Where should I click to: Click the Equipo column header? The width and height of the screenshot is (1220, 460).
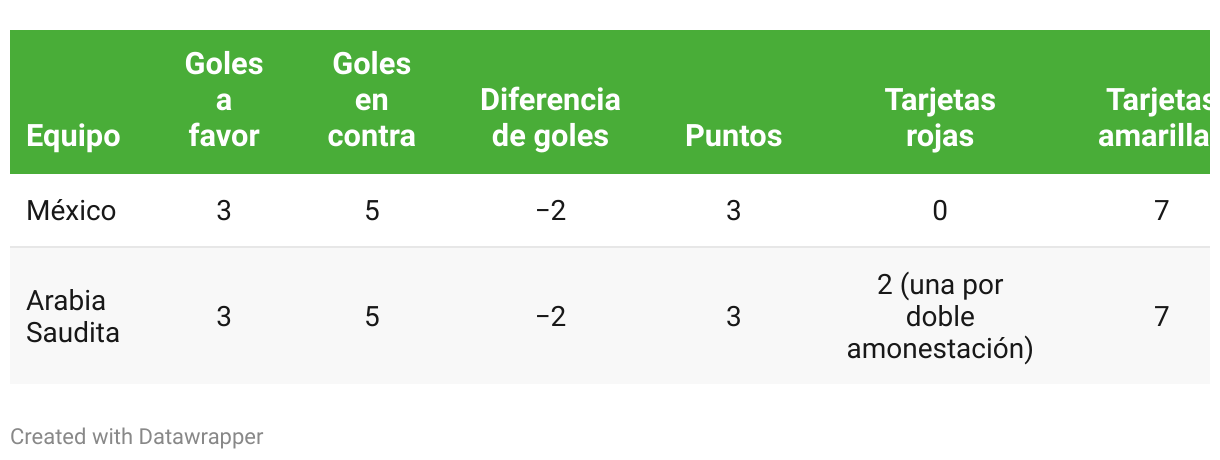coord(73,136)
